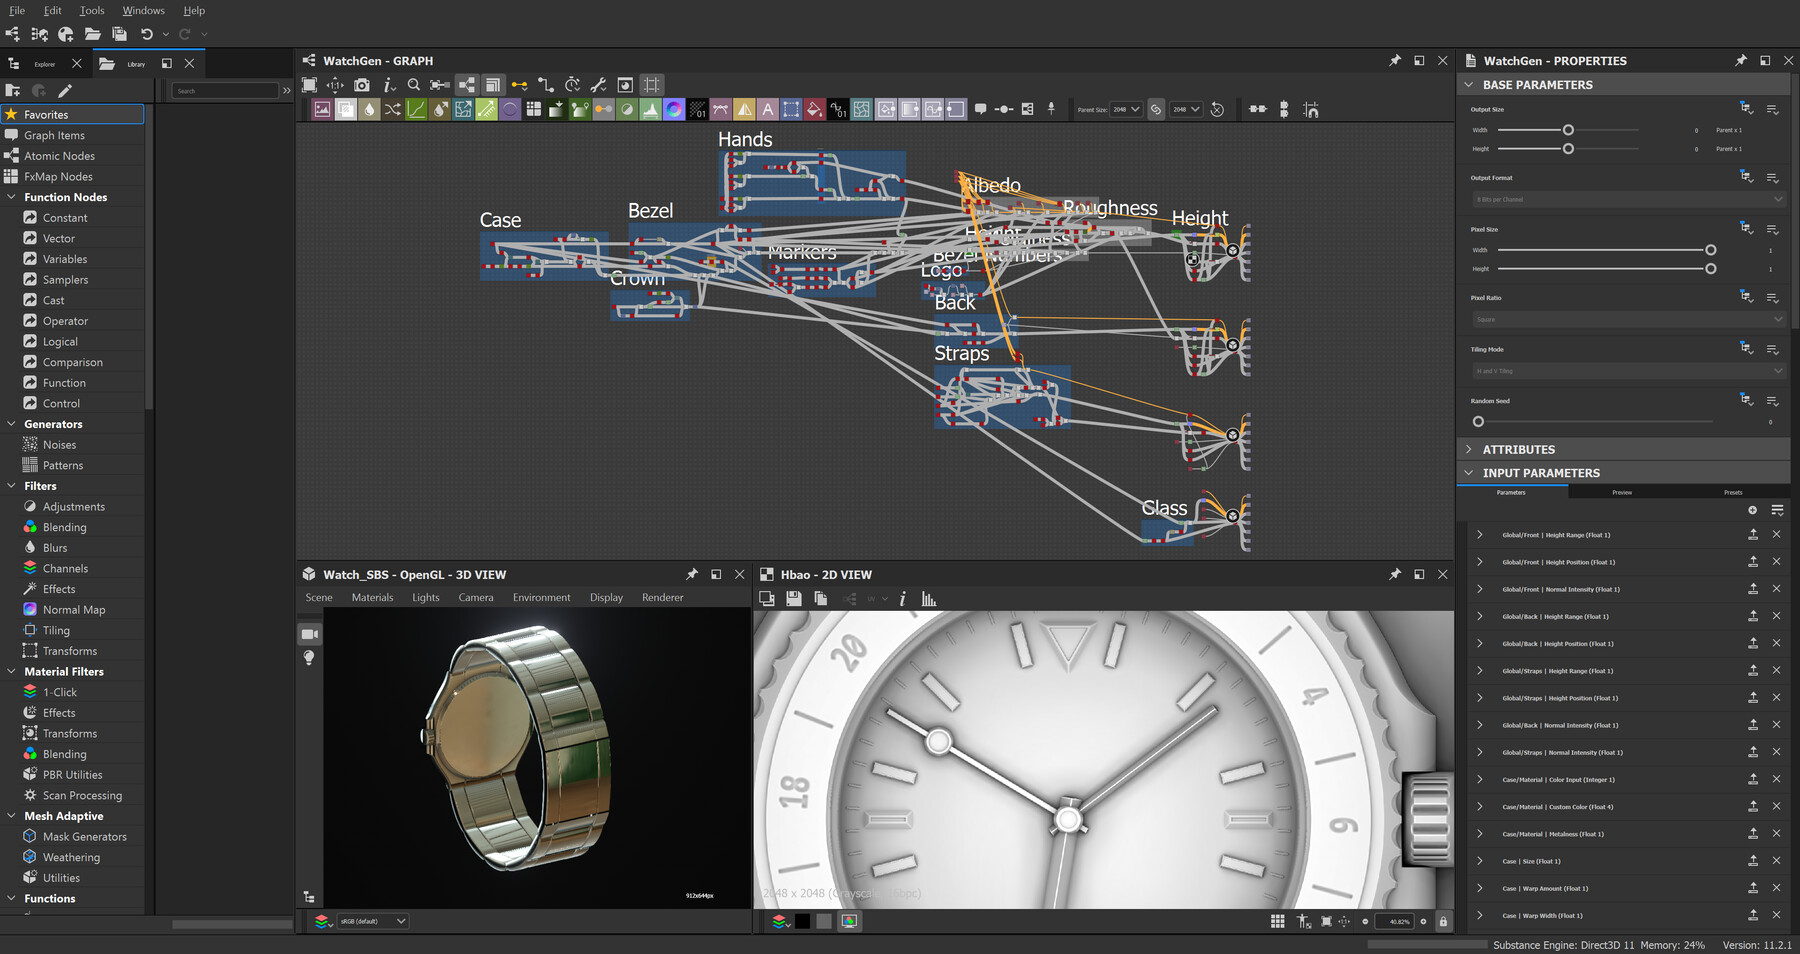Click the save bitmap icon in 2D view
1800x954 pixels.
pyautogui.click(x=794, y=599)
